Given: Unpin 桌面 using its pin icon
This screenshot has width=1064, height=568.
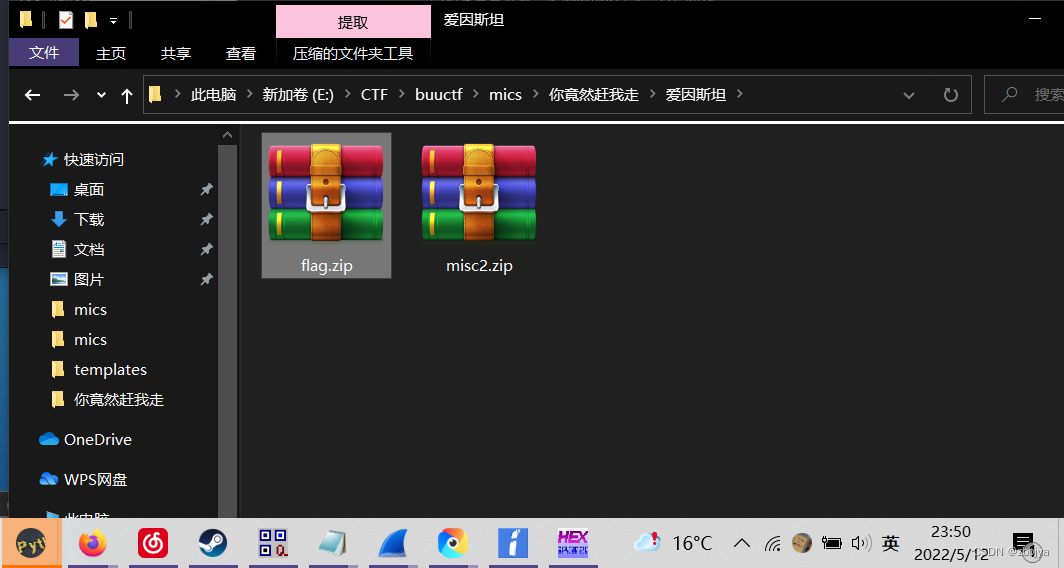Looking at the screenshot, I should tap(207, 189).
